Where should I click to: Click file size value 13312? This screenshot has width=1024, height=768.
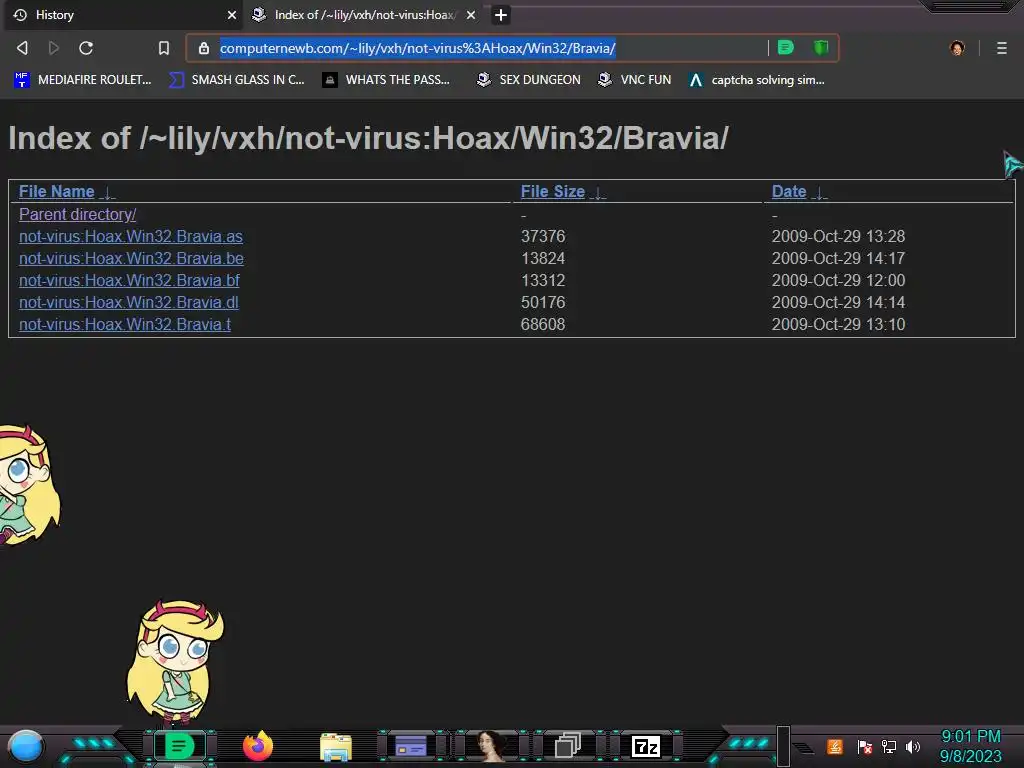tap(543, 281)
